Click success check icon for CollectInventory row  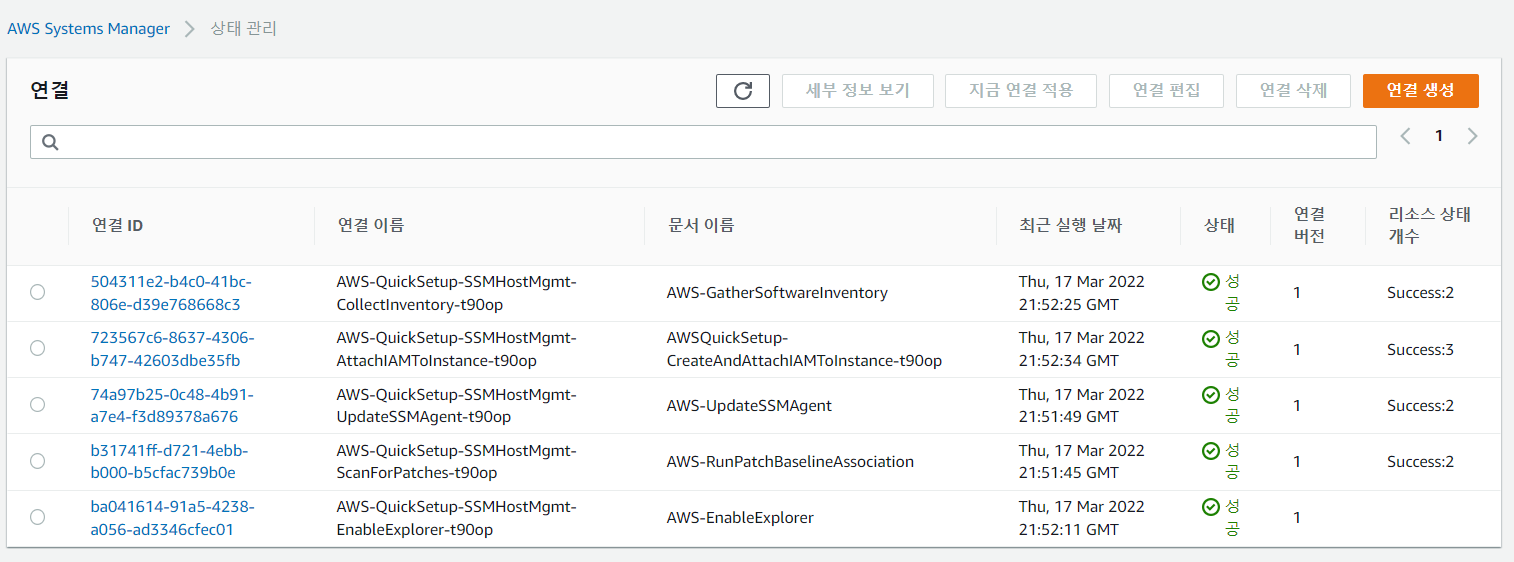click(x=1210, y=282)
